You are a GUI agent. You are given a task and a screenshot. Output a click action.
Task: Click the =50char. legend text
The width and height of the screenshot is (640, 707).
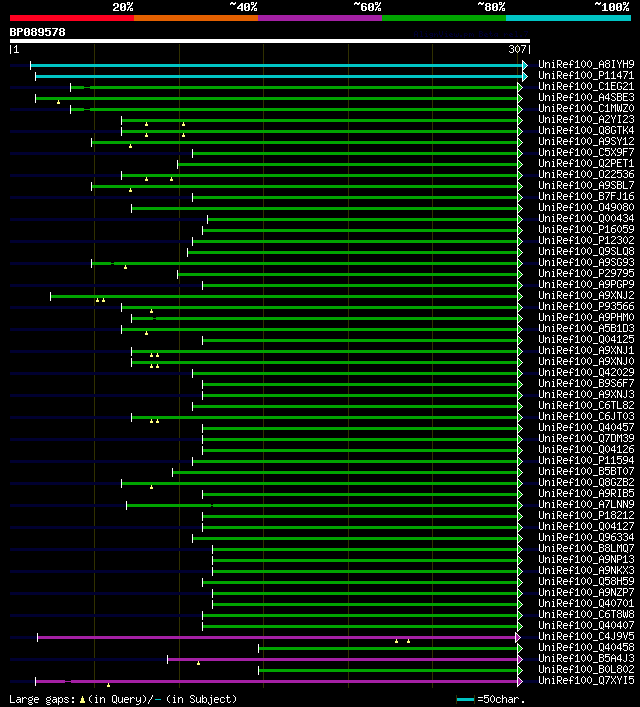point(501,699)
